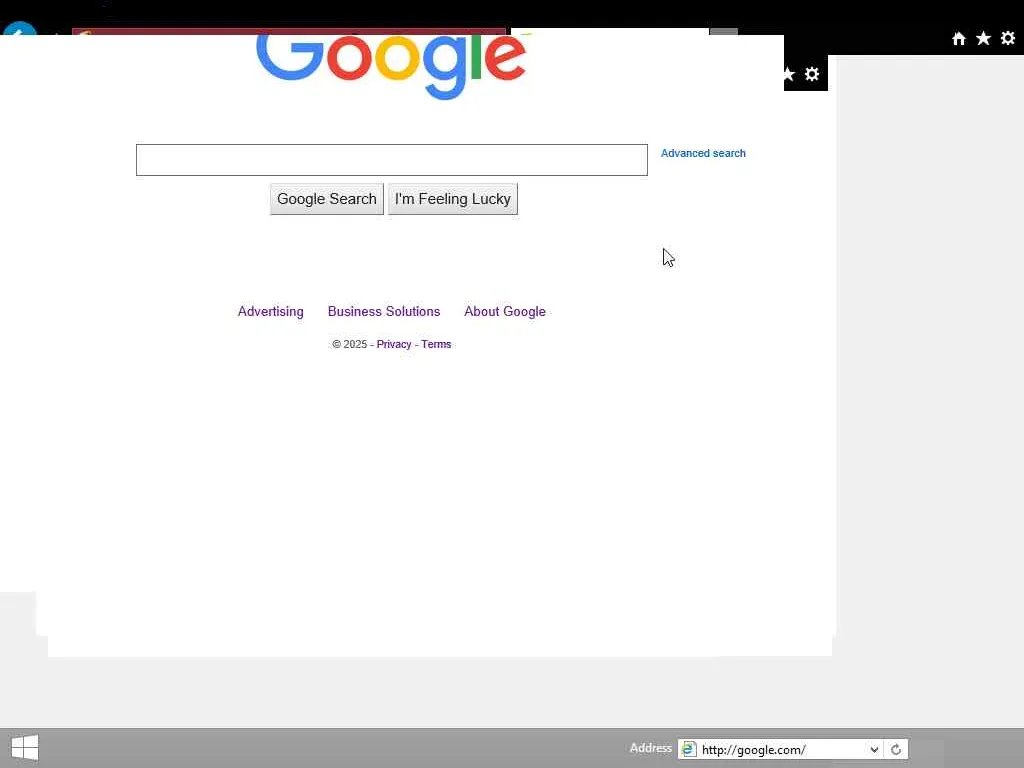This screenshot has width=1024, height=768.
Task: Open the Terms link in the footer
Action: (436, 344)
